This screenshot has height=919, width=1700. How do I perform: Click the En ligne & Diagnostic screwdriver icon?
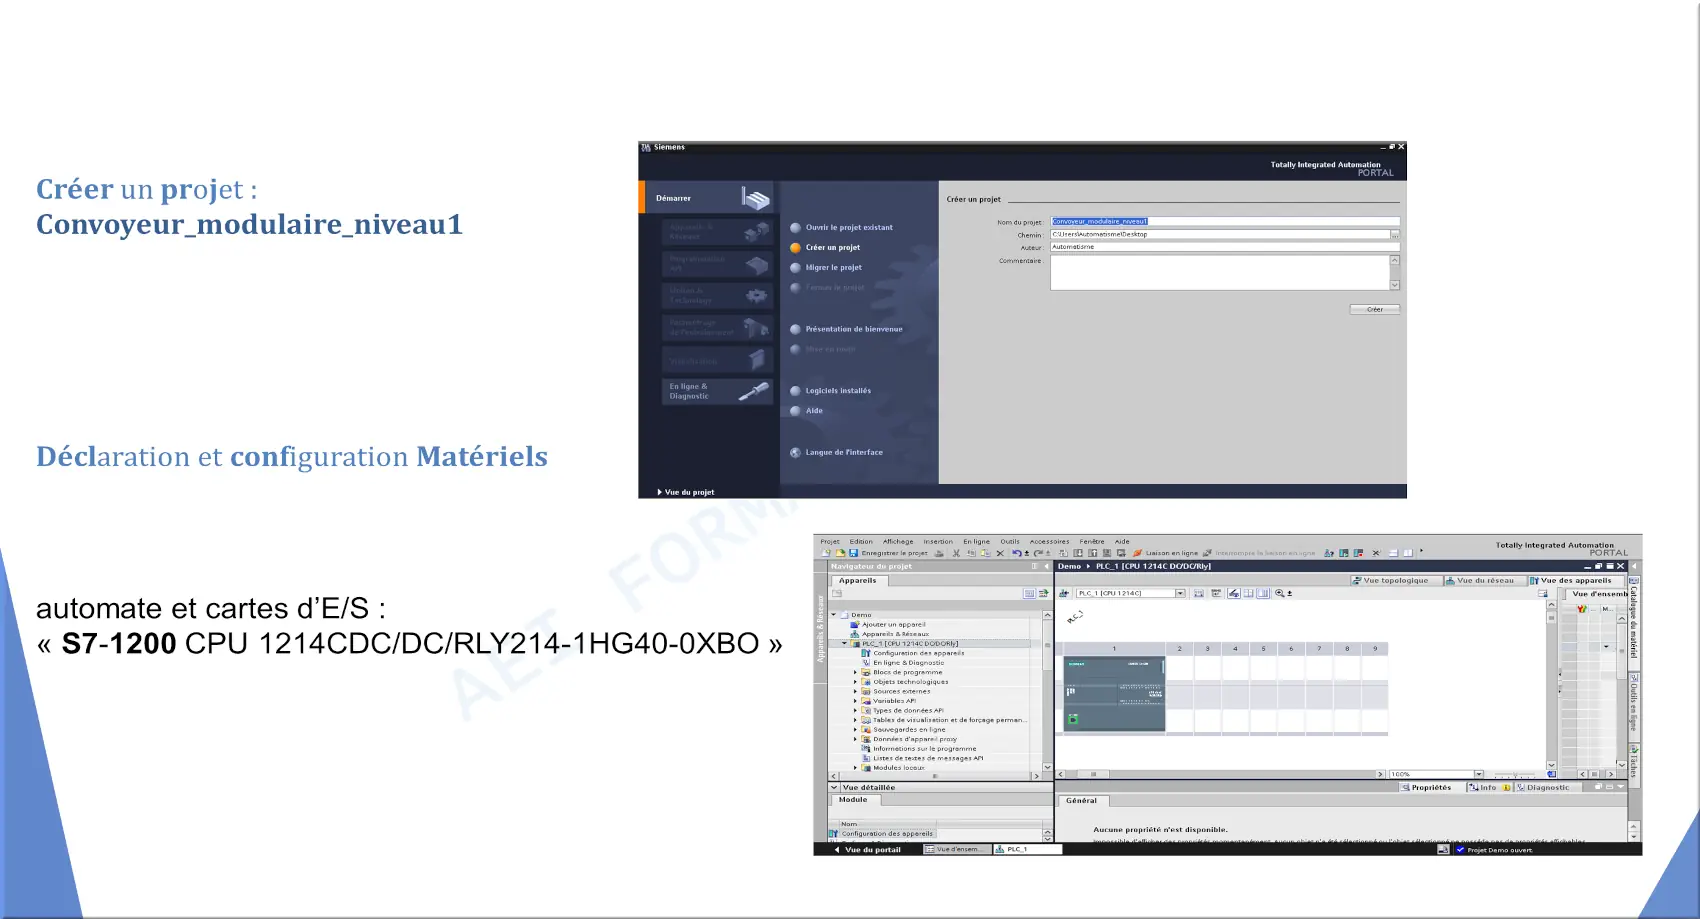[x=754, y=391]
